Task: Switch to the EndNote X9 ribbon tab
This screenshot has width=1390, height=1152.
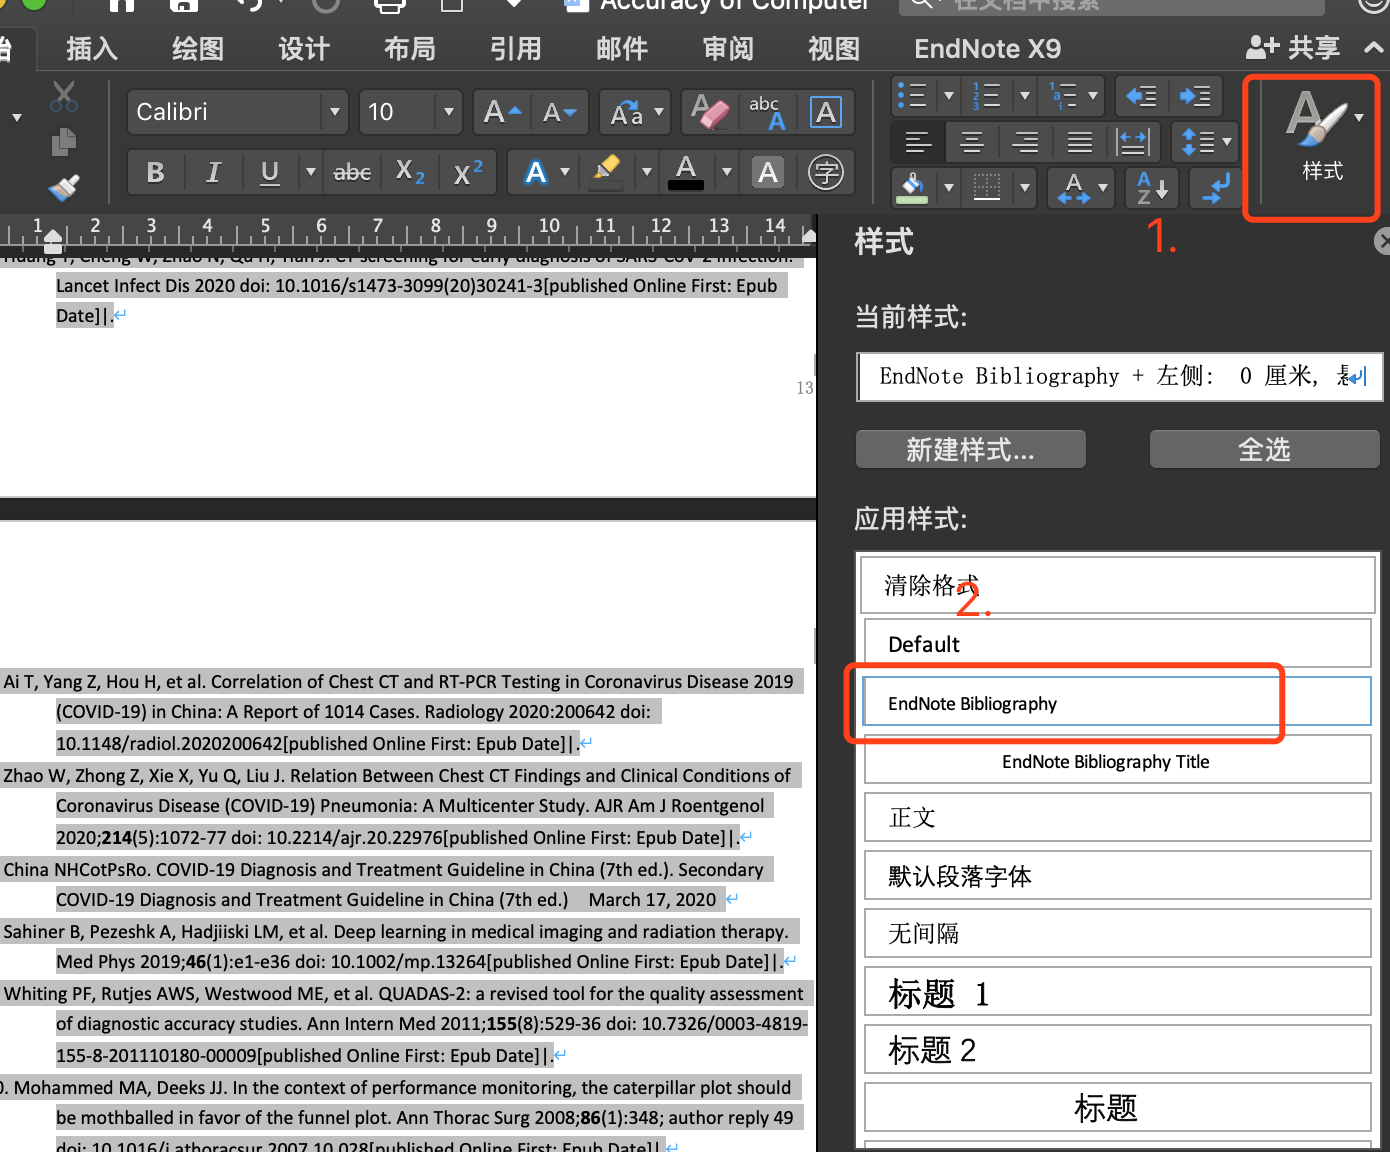Action: 987,48
